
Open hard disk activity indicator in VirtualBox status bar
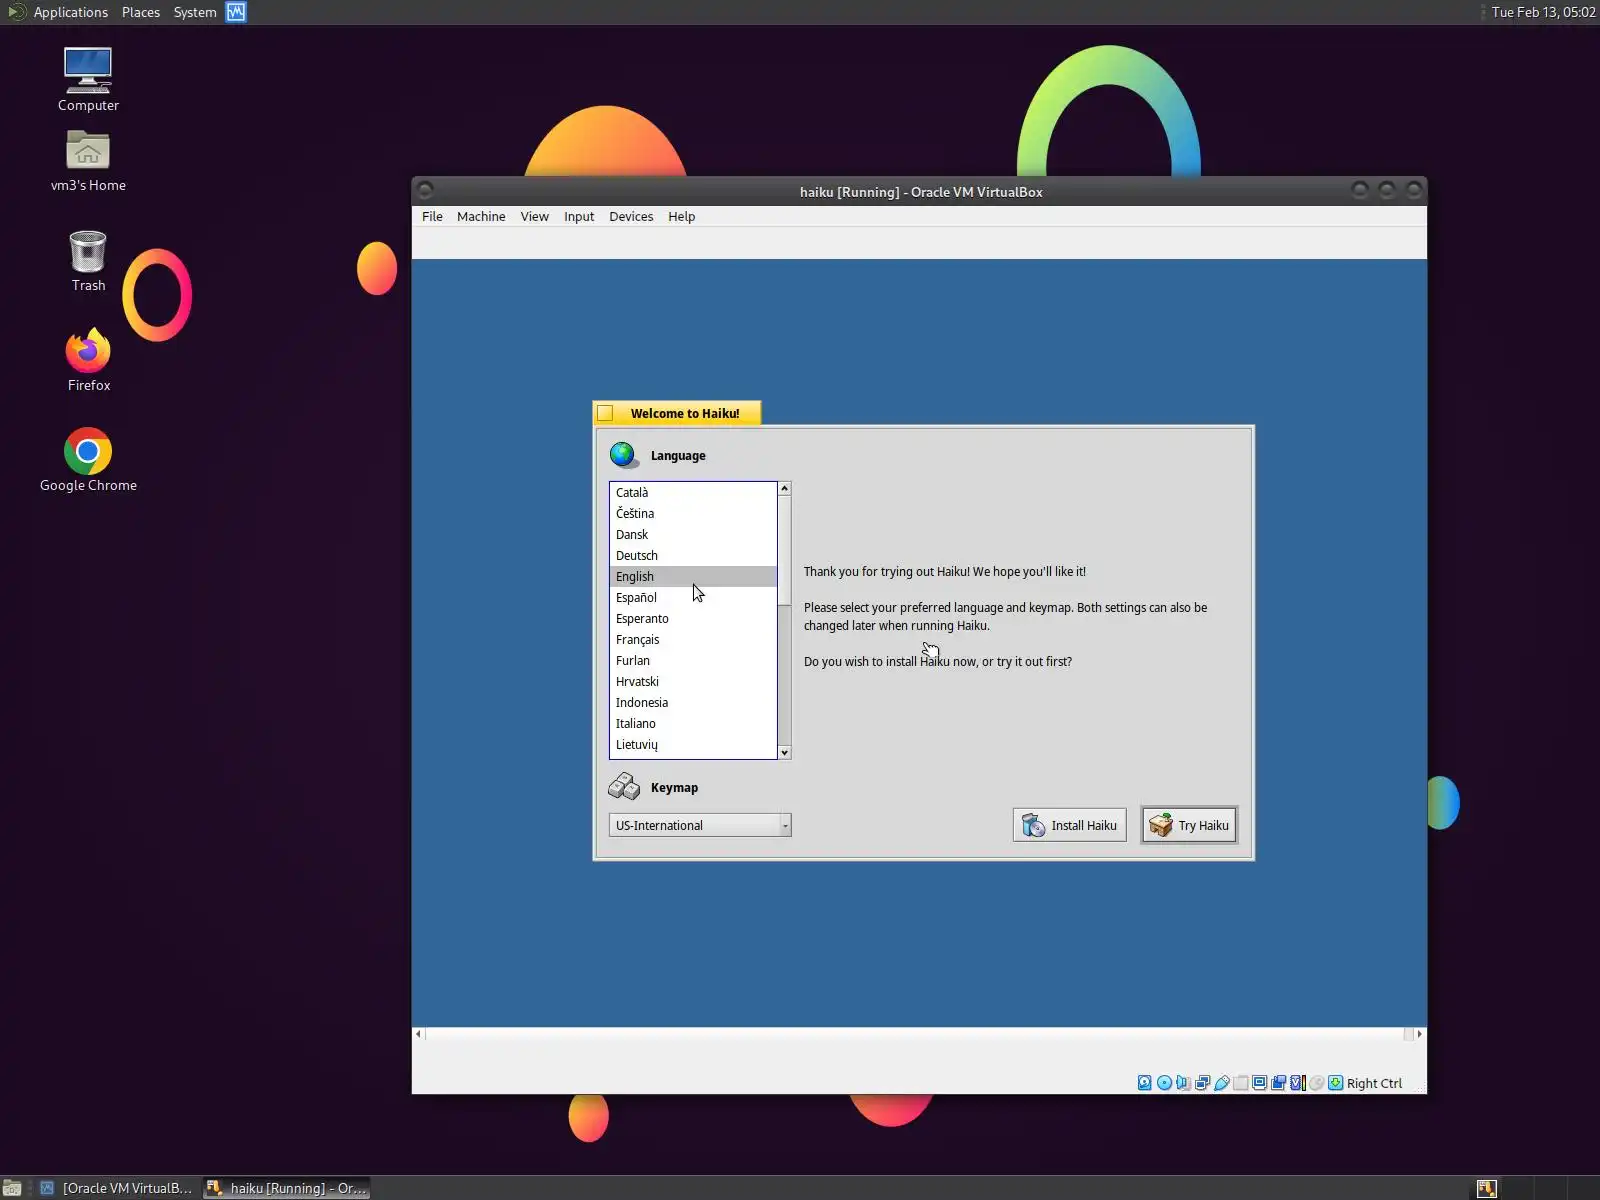[1145, 1083]
